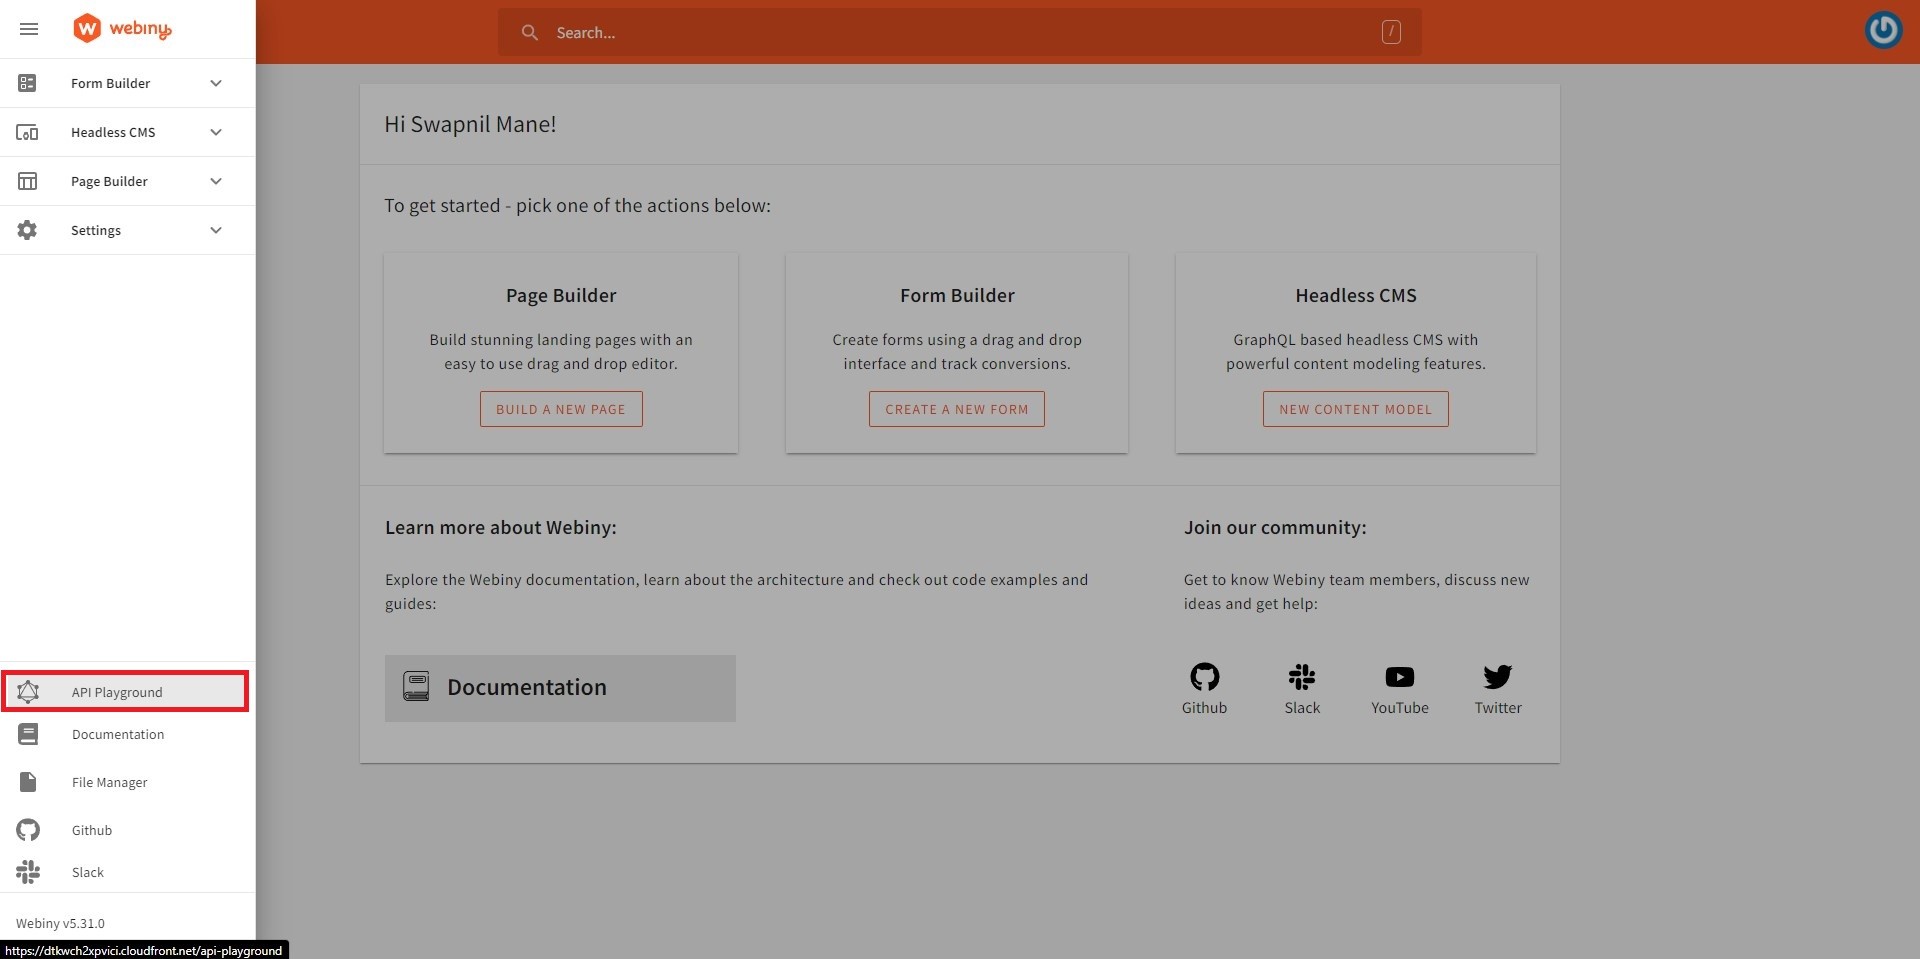Open Form Builder menu item

coord(127,83)
